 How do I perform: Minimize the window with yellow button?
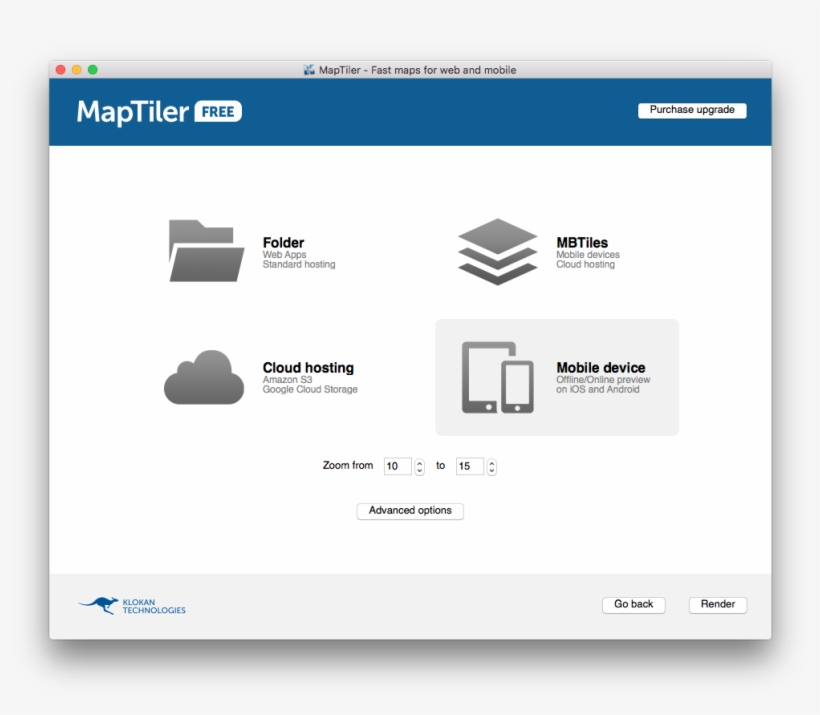(76, 70)
